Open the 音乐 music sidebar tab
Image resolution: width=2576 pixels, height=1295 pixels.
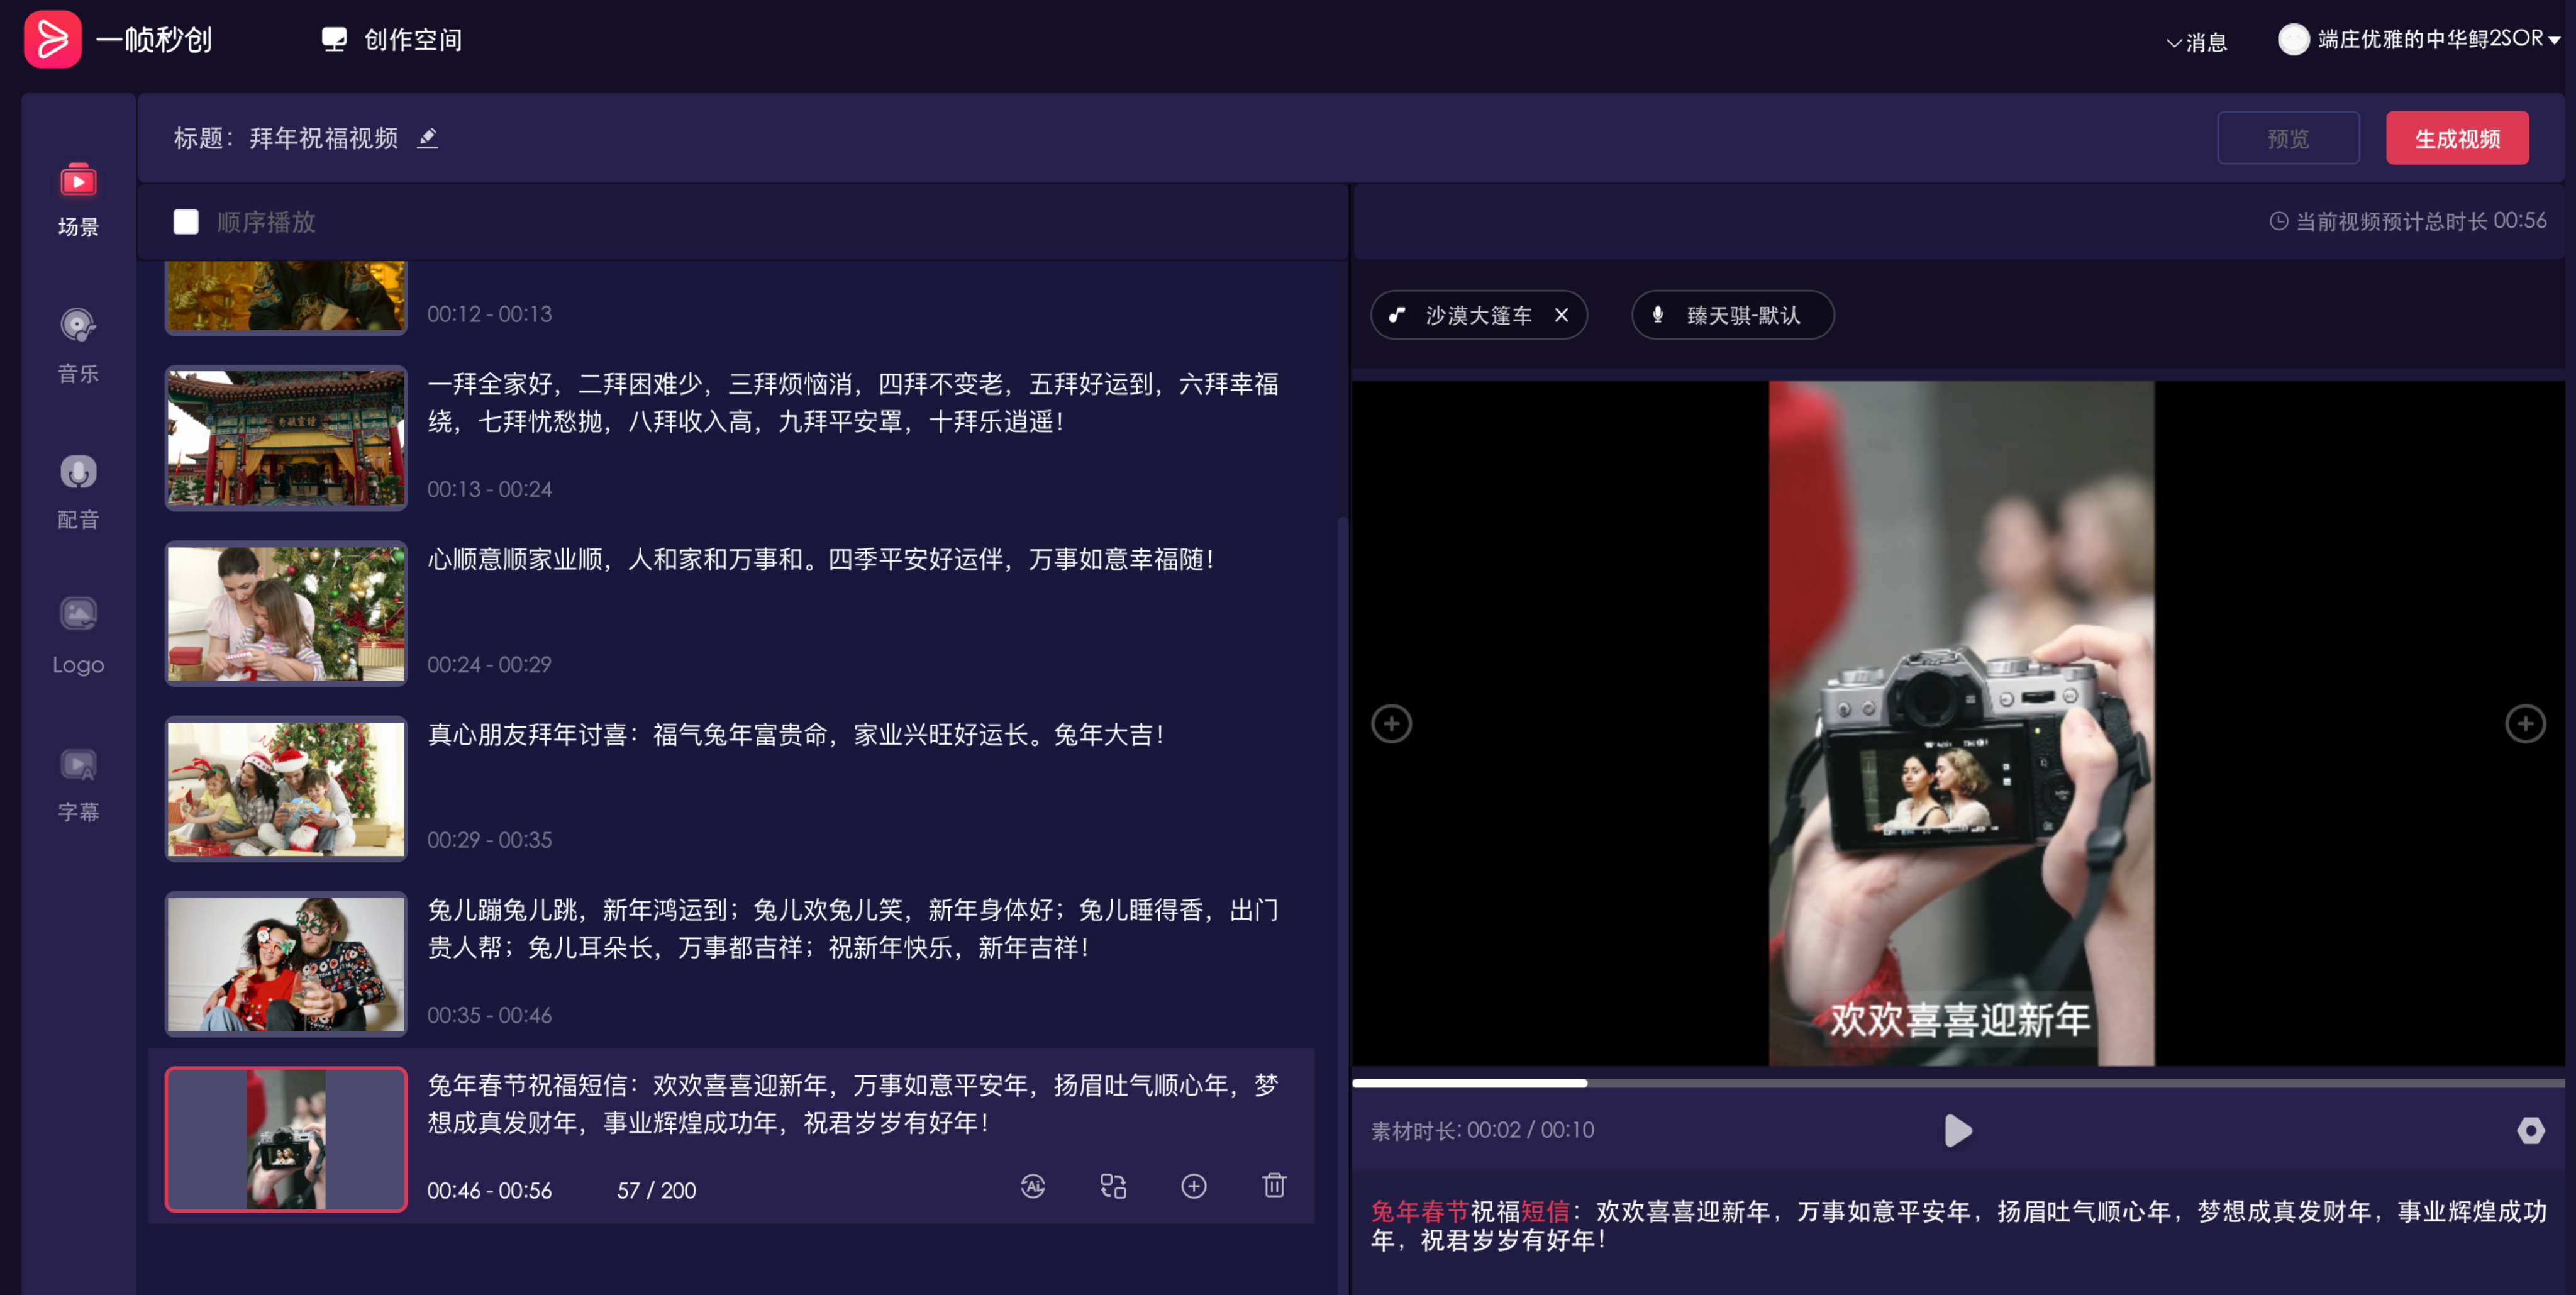(78, 346)
